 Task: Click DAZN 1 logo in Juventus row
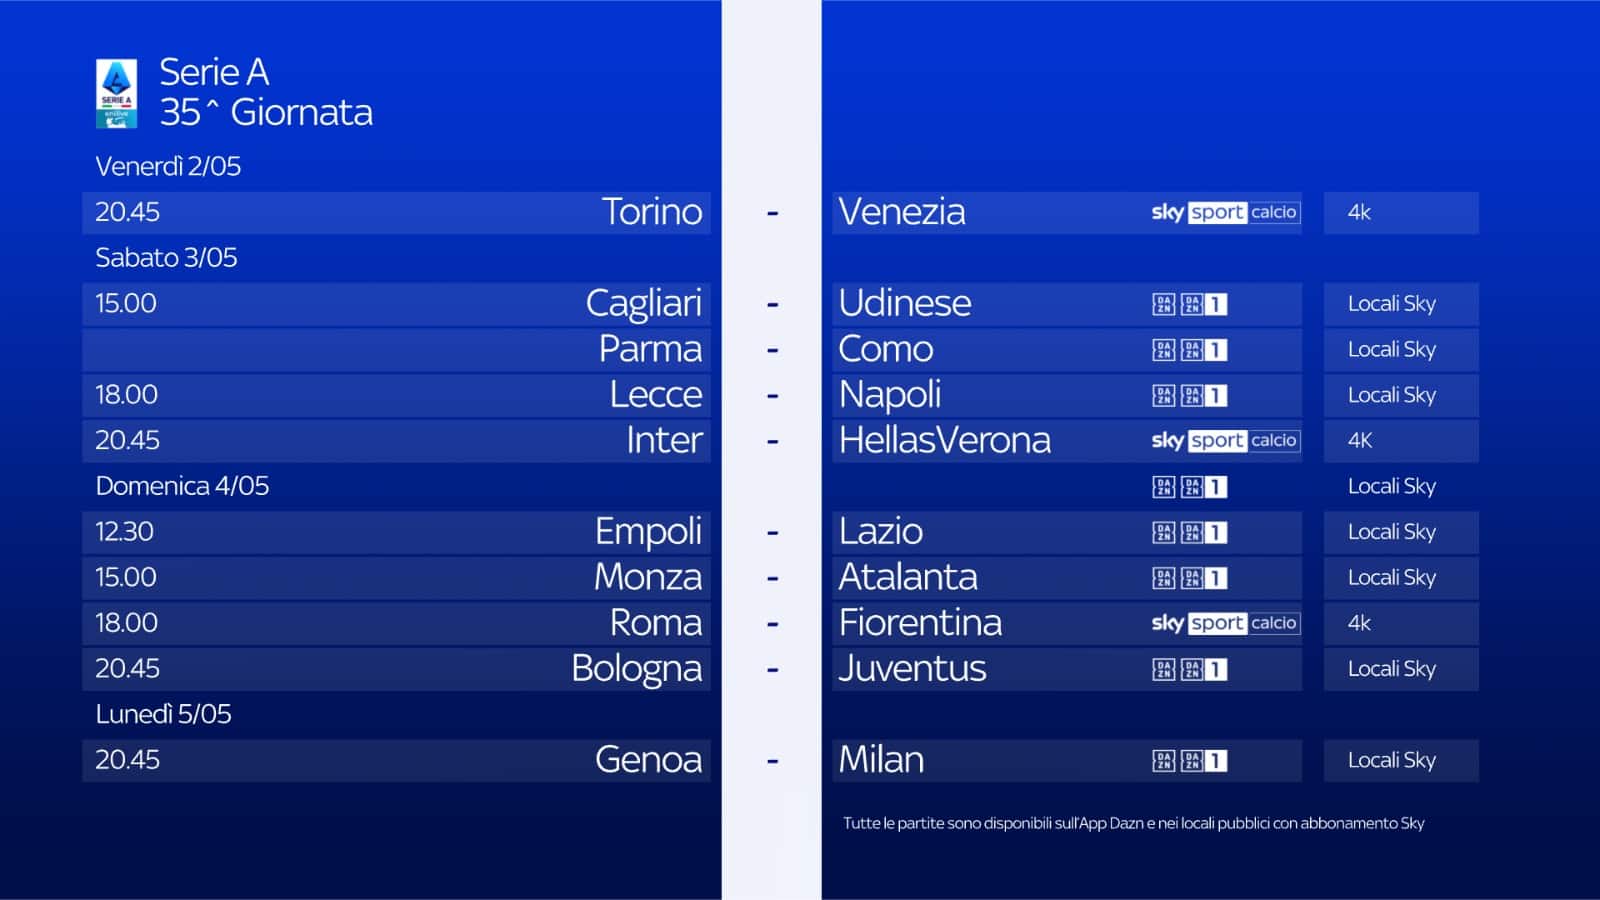[1190, 669]
